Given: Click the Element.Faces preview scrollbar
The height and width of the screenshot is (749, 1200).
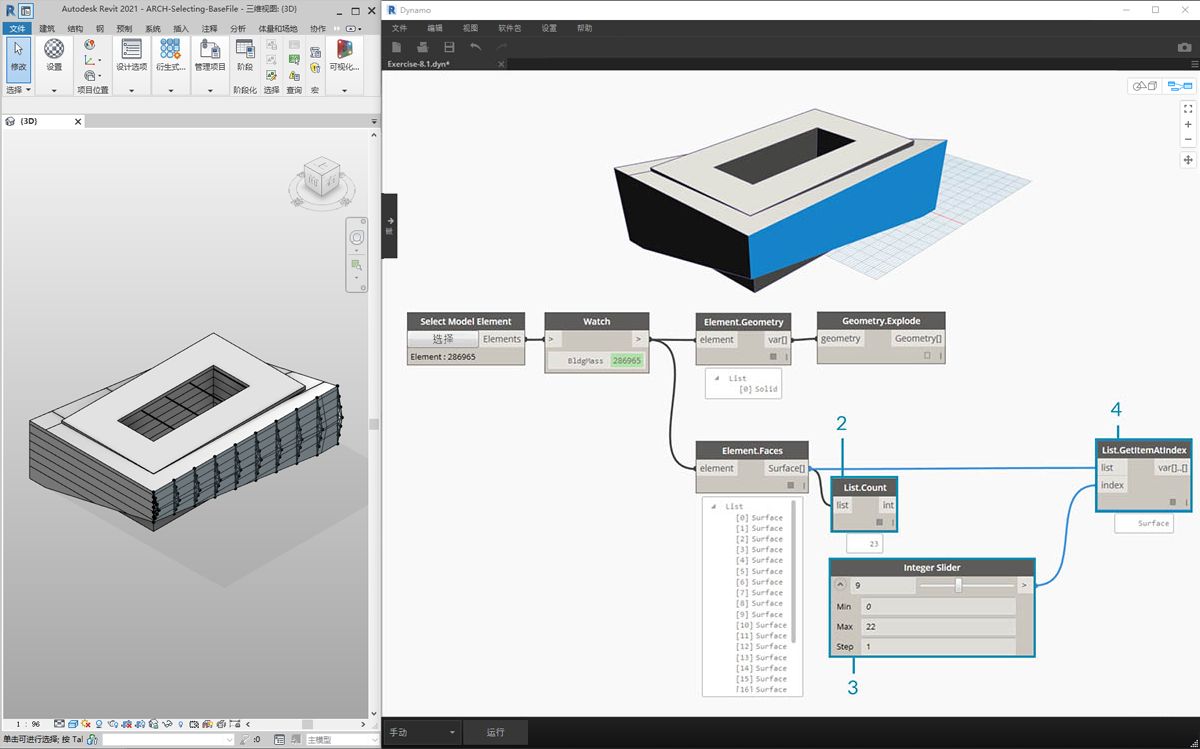Looking at the screenshot, I should pos(795,571).
